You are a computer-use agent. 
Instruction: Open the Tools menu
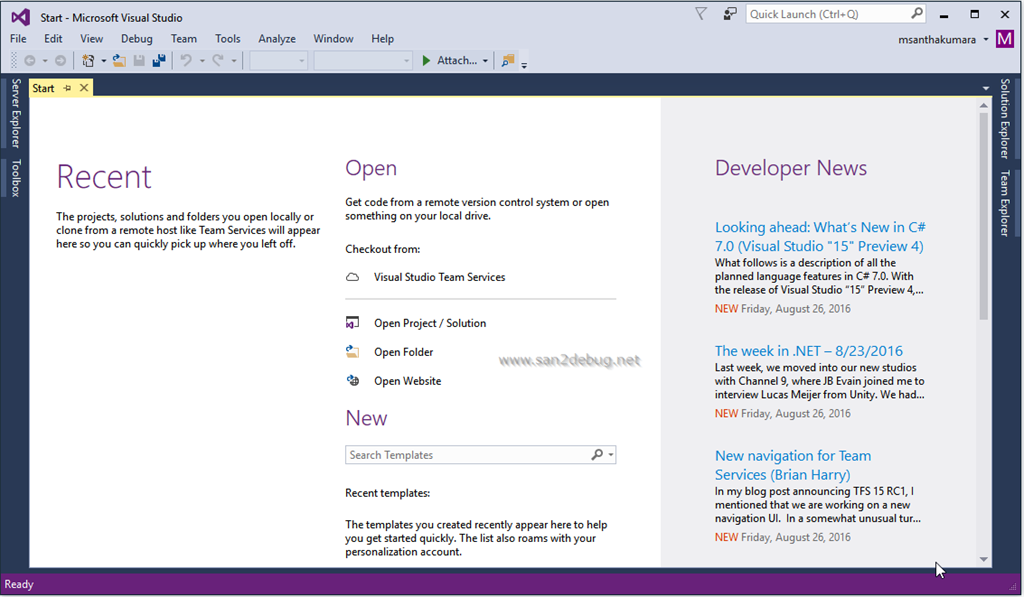coord(227,39)
